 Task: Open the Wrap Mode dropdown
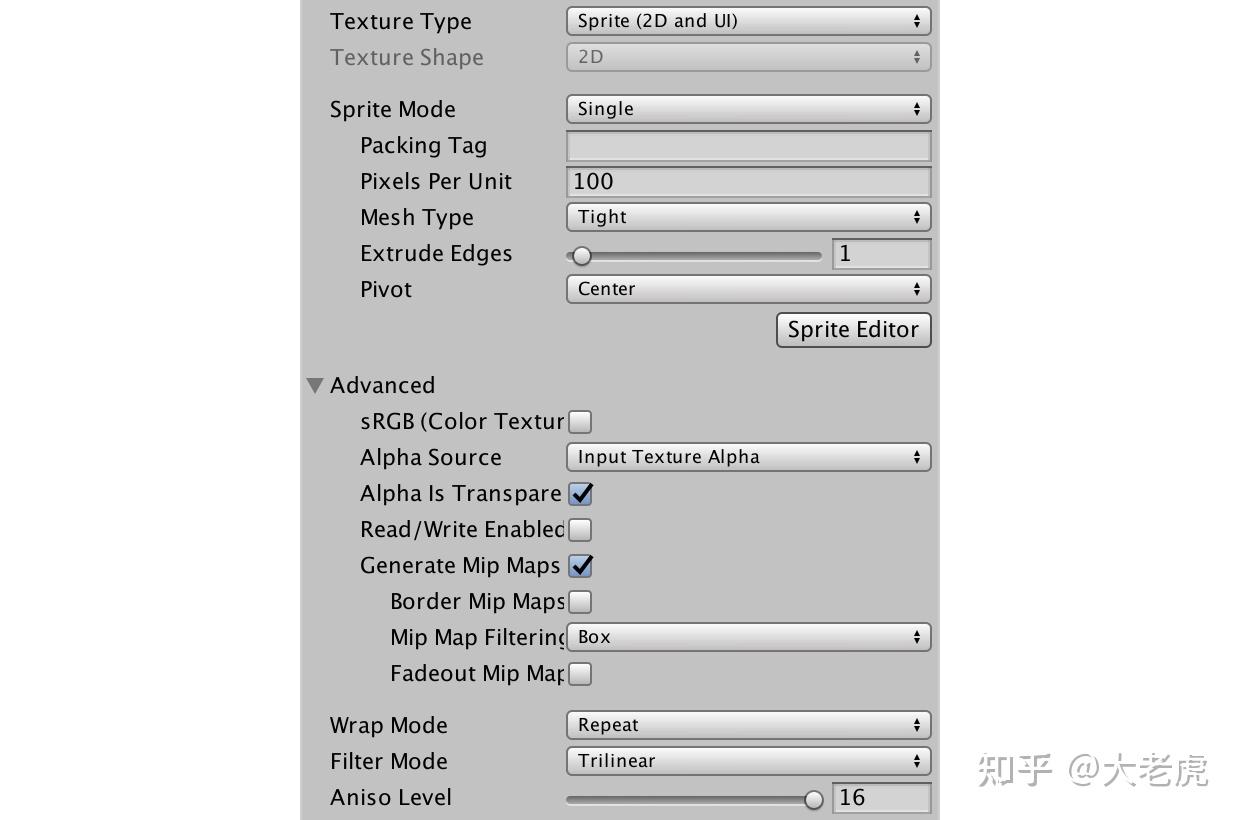(x=748, y=725)
